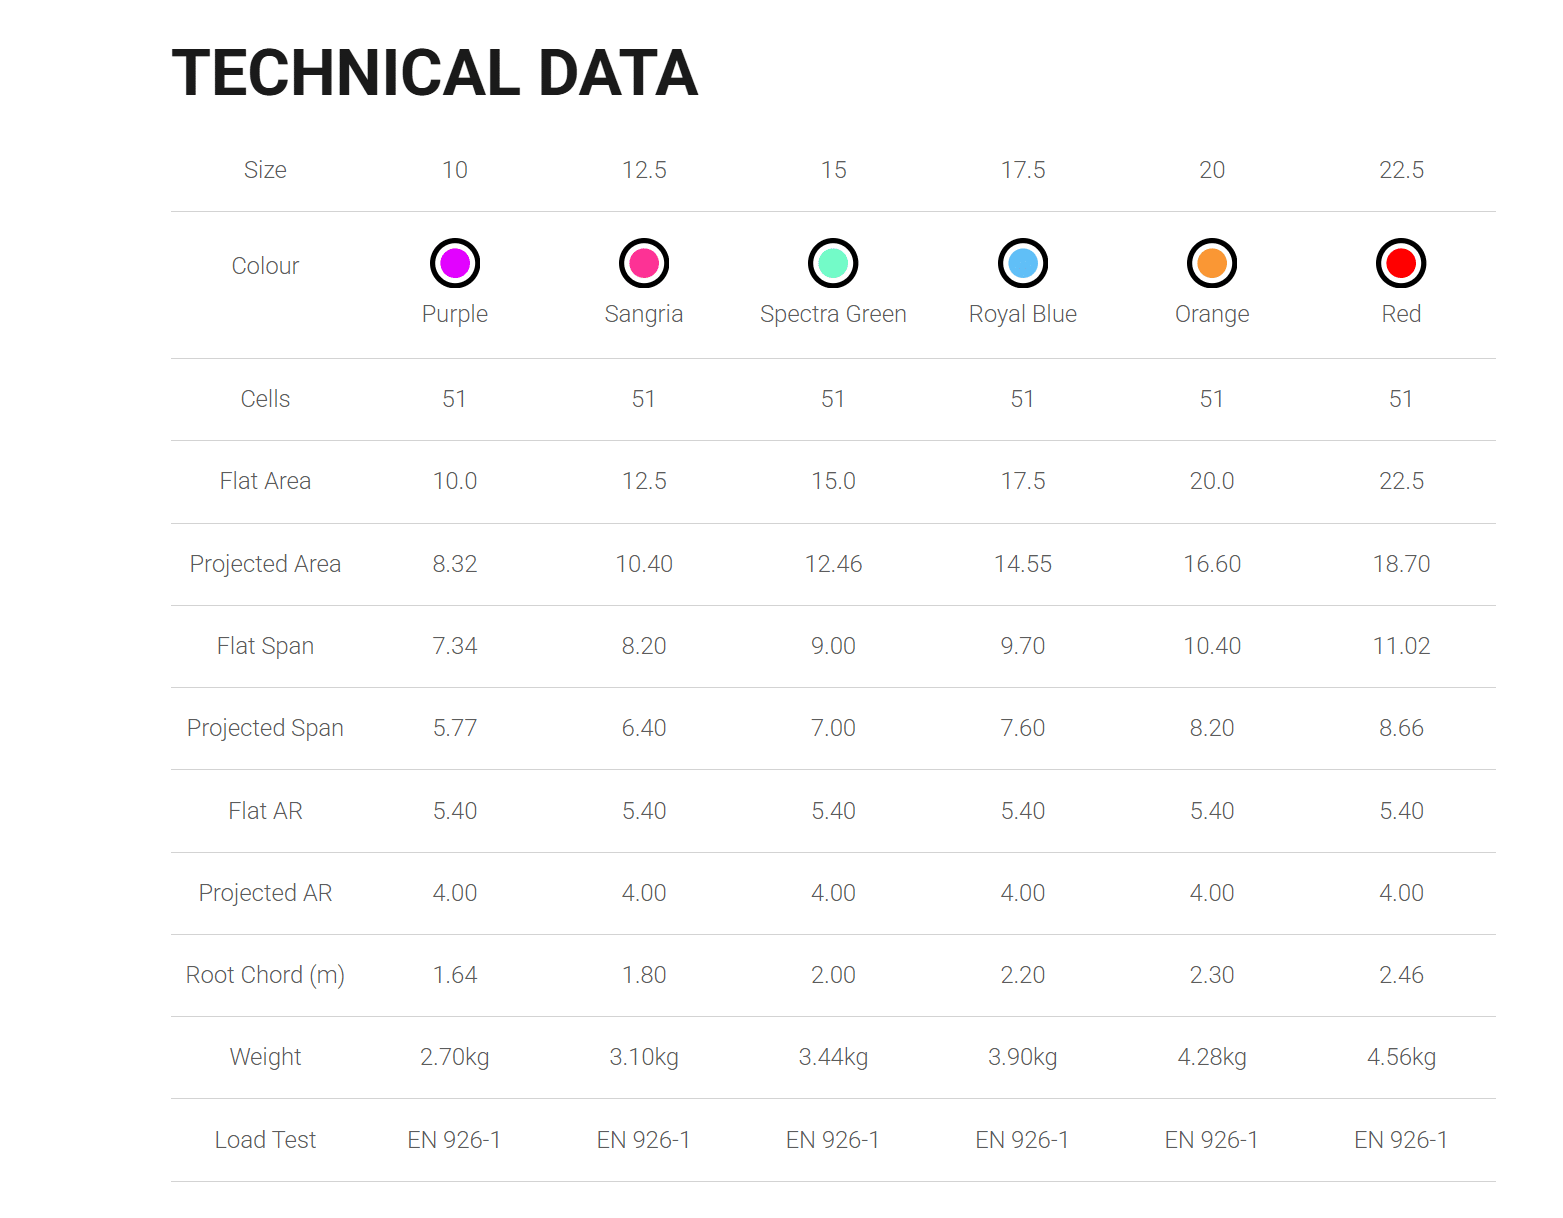The height and width of the screenshot is (1218, 1563).
Task: Click the Spectra Green text label
Action: pos(833,314)
